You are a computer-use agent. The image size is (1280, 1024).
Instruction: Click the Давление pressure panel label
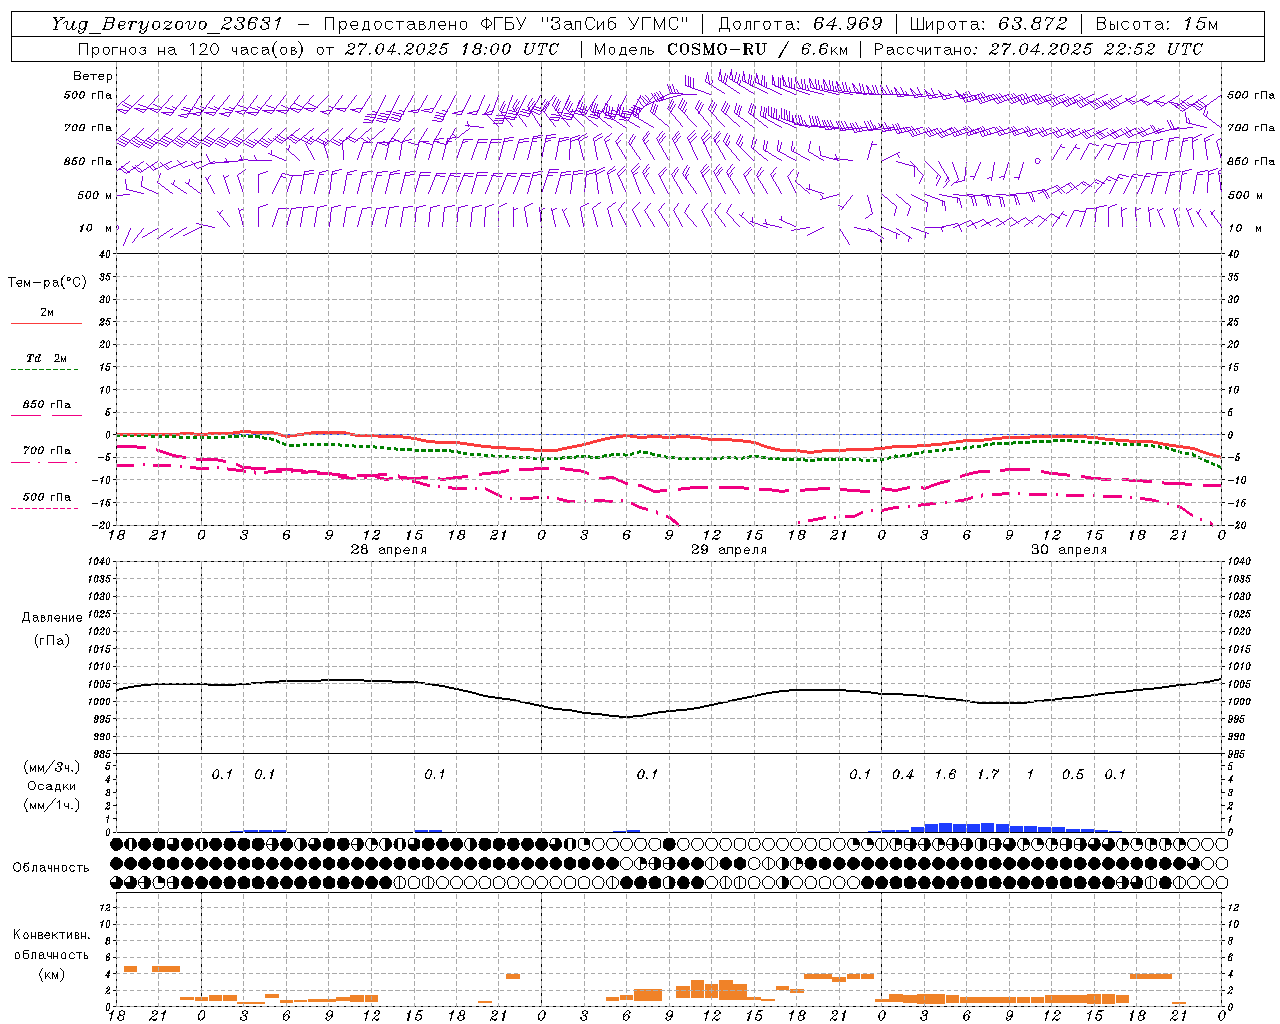click(52, 618)
